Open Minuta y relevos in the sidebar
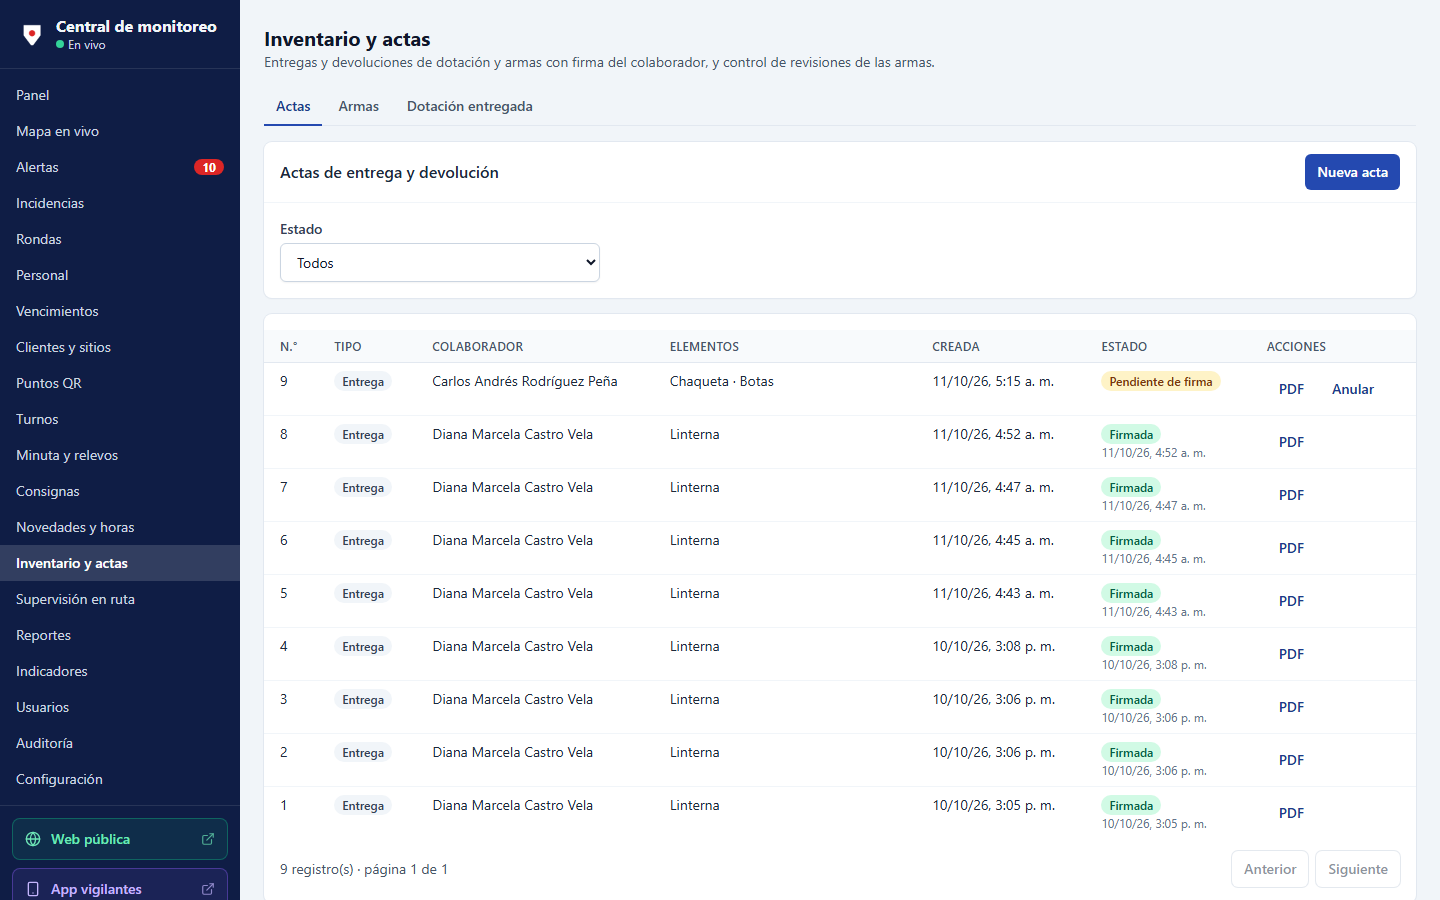 coord(120,455)
